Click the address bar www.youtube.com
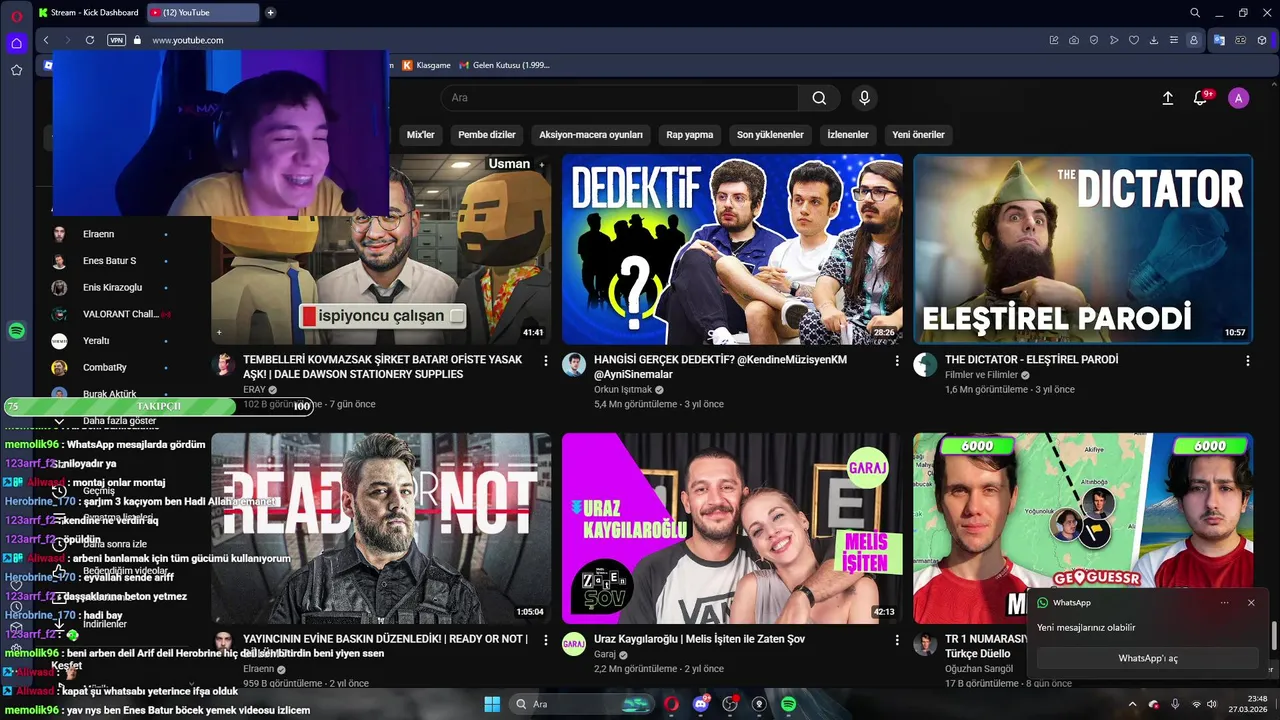 point(188,40)
